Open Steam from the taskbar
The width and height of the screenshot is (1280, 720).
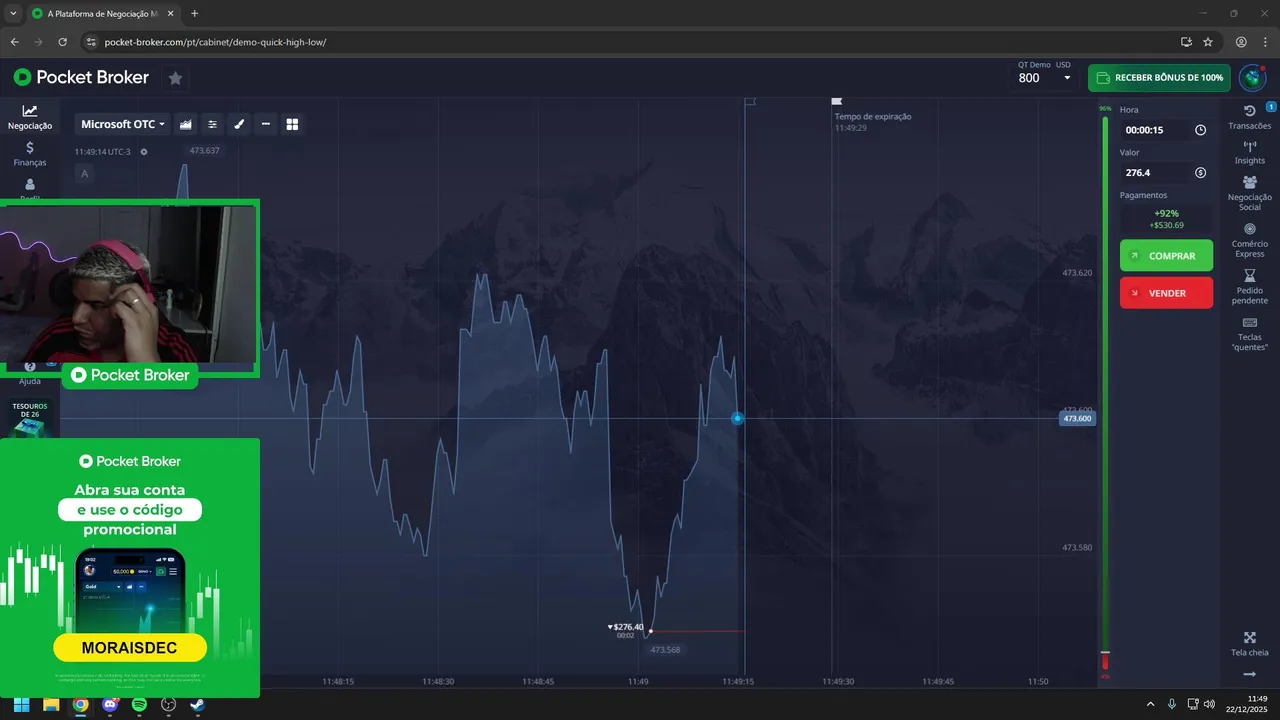[198, 704]
